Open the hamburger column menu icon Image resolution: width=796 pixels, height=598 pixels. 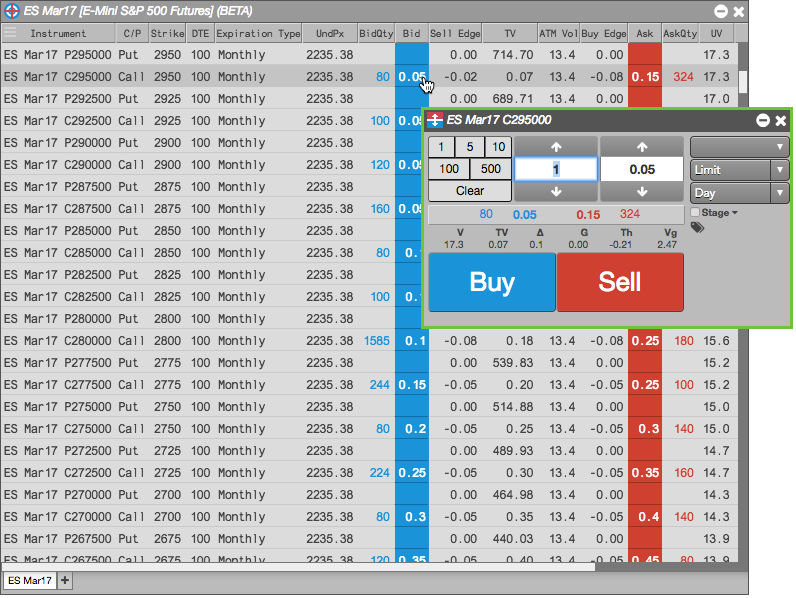tap(10, 34)
